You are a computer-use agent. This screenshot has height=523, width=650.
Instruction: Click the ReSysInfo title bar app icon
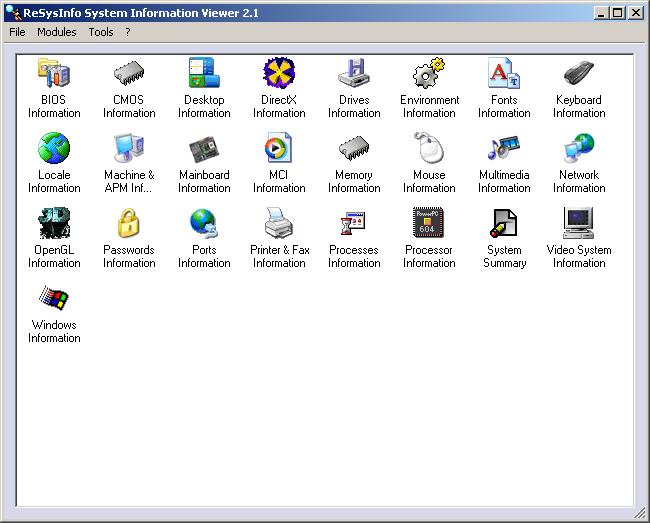pyautogui.click(x=14, y=13)
